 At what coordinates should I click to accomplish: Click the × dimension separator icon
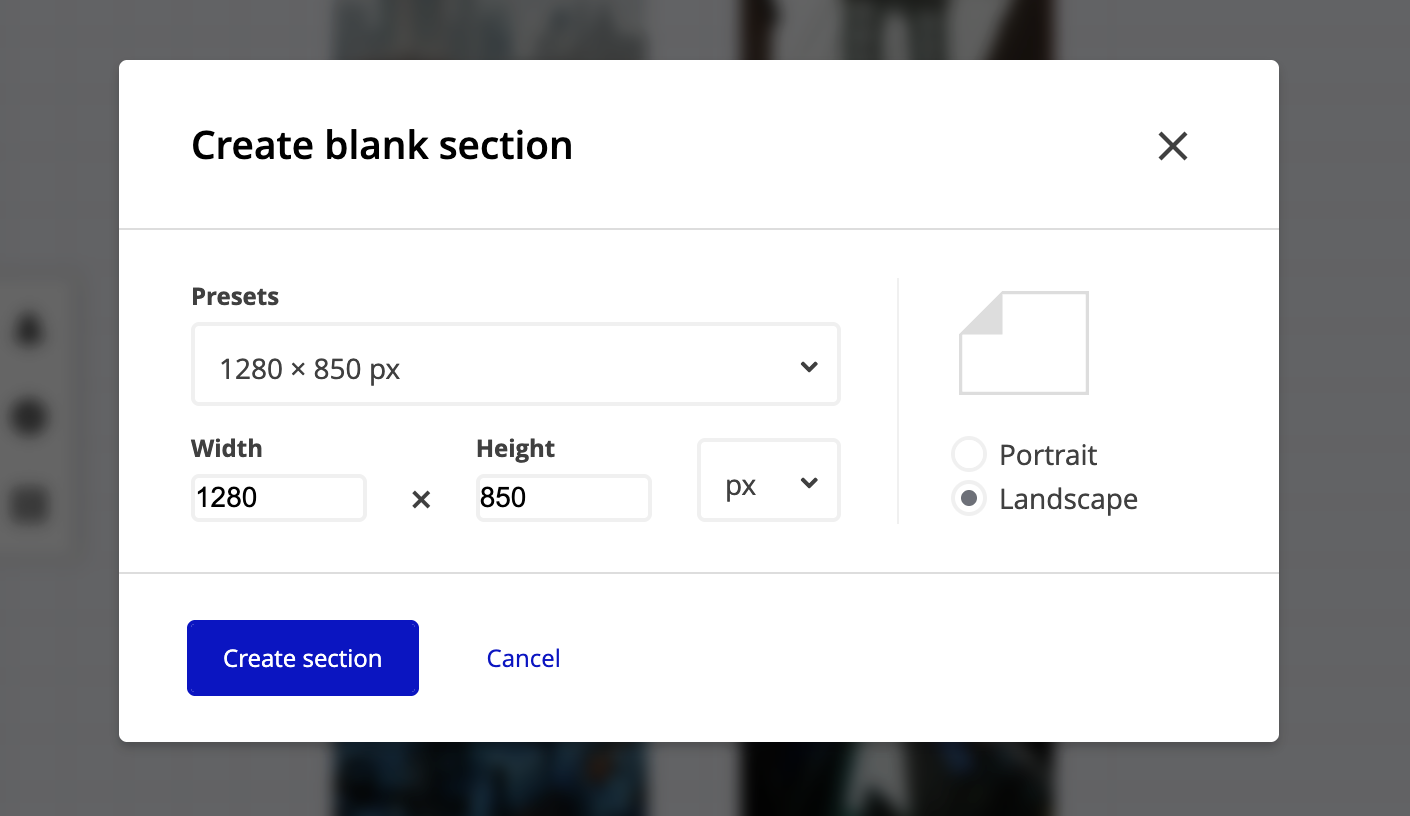[420, 499]
